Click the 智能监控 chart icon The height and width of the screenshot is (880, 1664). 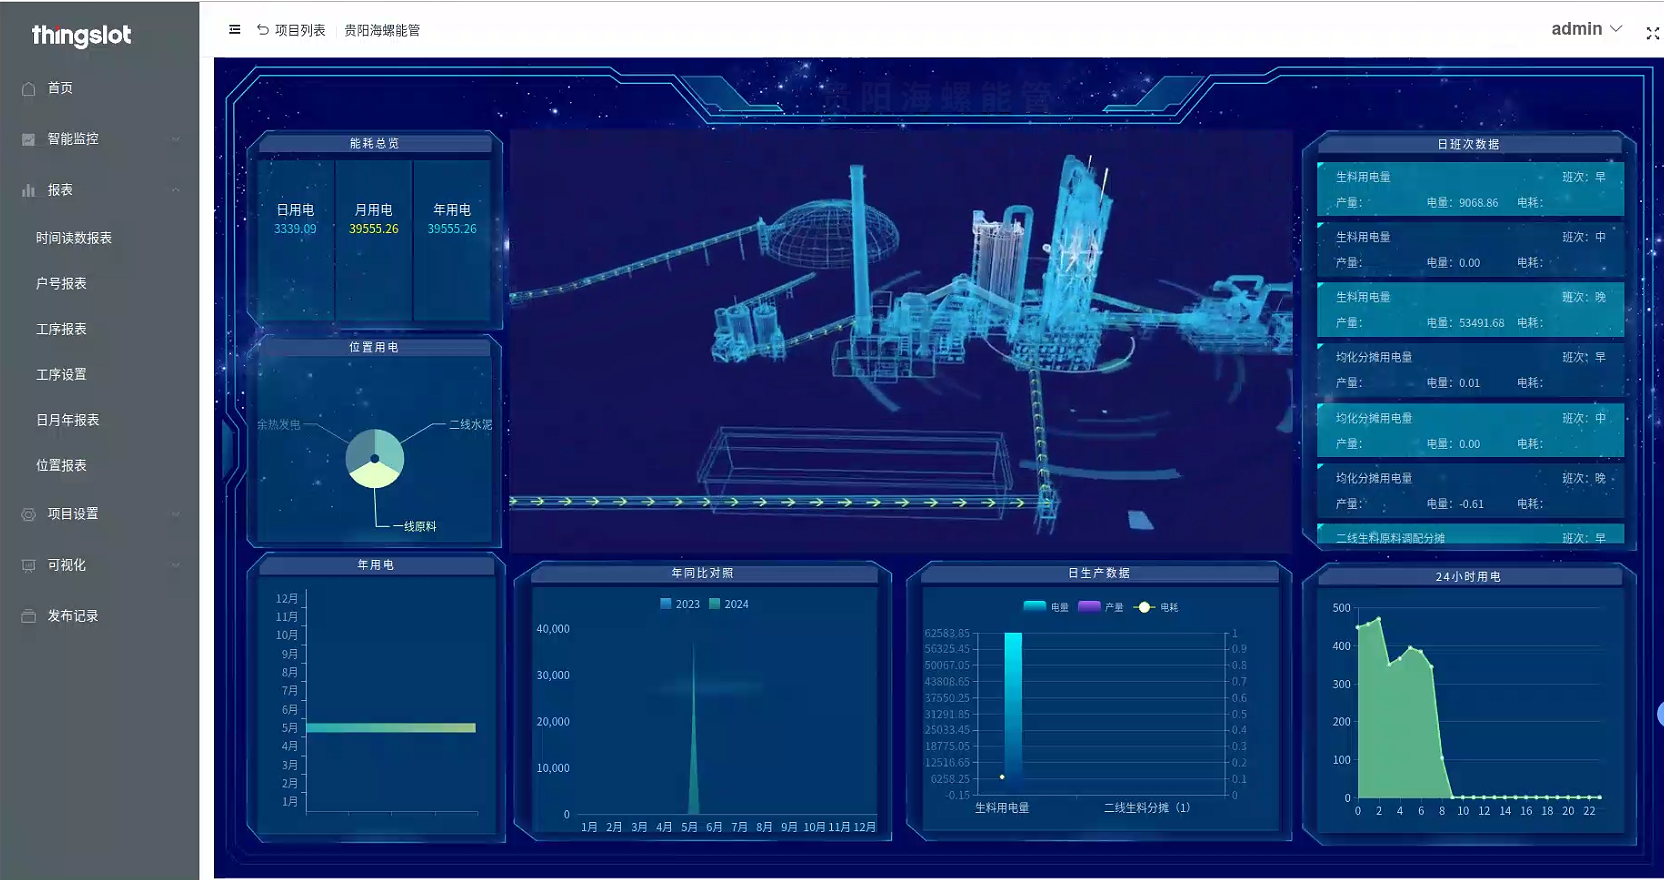click(29, 139)
